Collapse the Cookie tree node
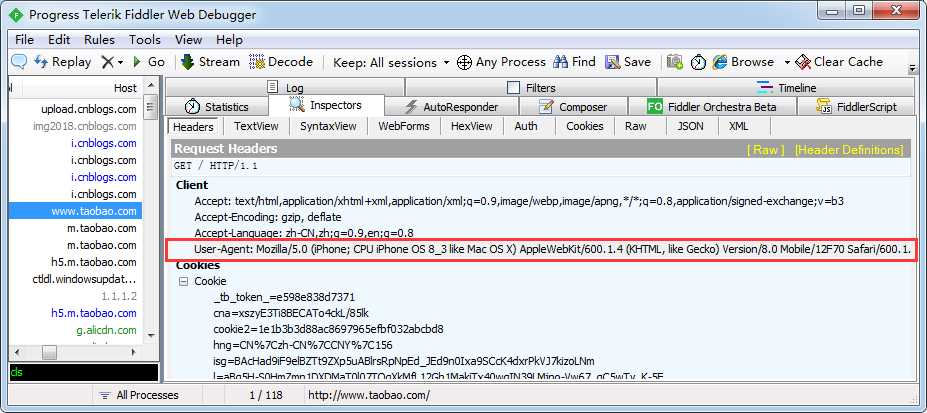Image resolution: width=927 pixels, height=413 pixels. point(183,281)
